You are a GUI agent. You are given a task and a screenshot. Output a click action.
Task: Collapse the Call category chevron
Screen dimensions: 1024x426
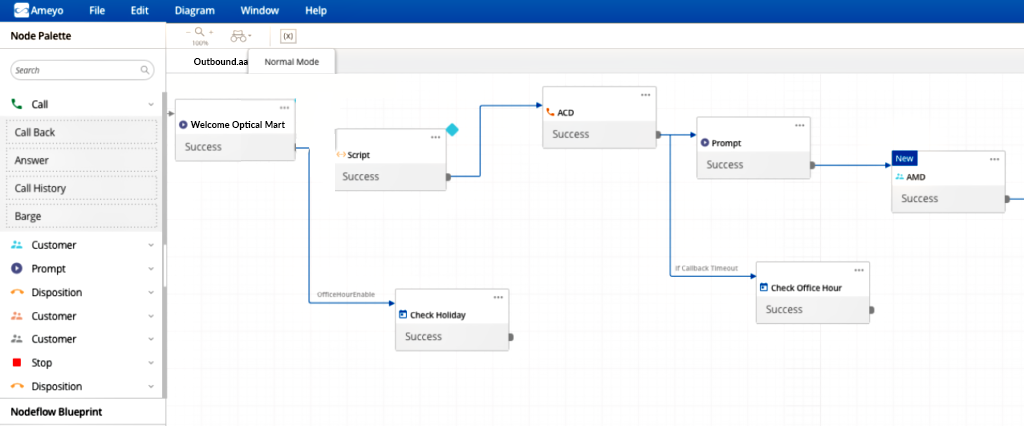pos(151,104)
